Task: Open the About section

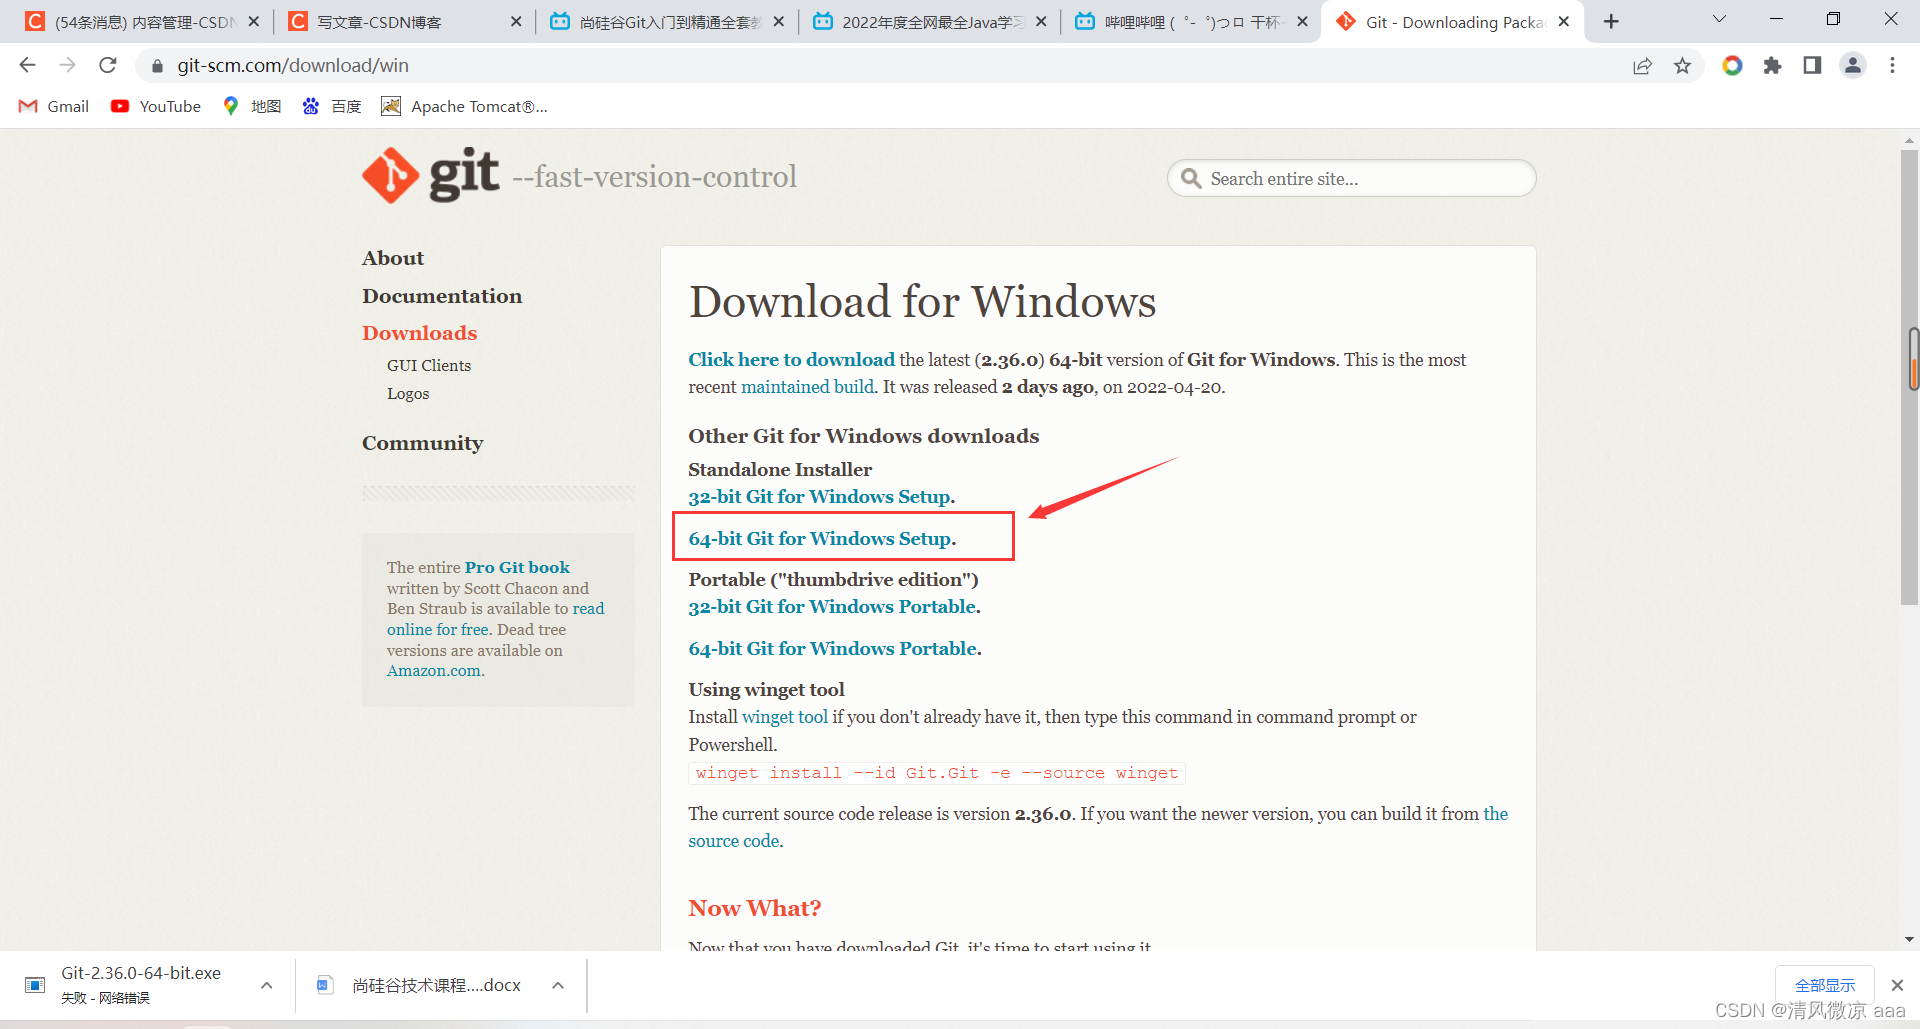Action: [x=393, y=258]
